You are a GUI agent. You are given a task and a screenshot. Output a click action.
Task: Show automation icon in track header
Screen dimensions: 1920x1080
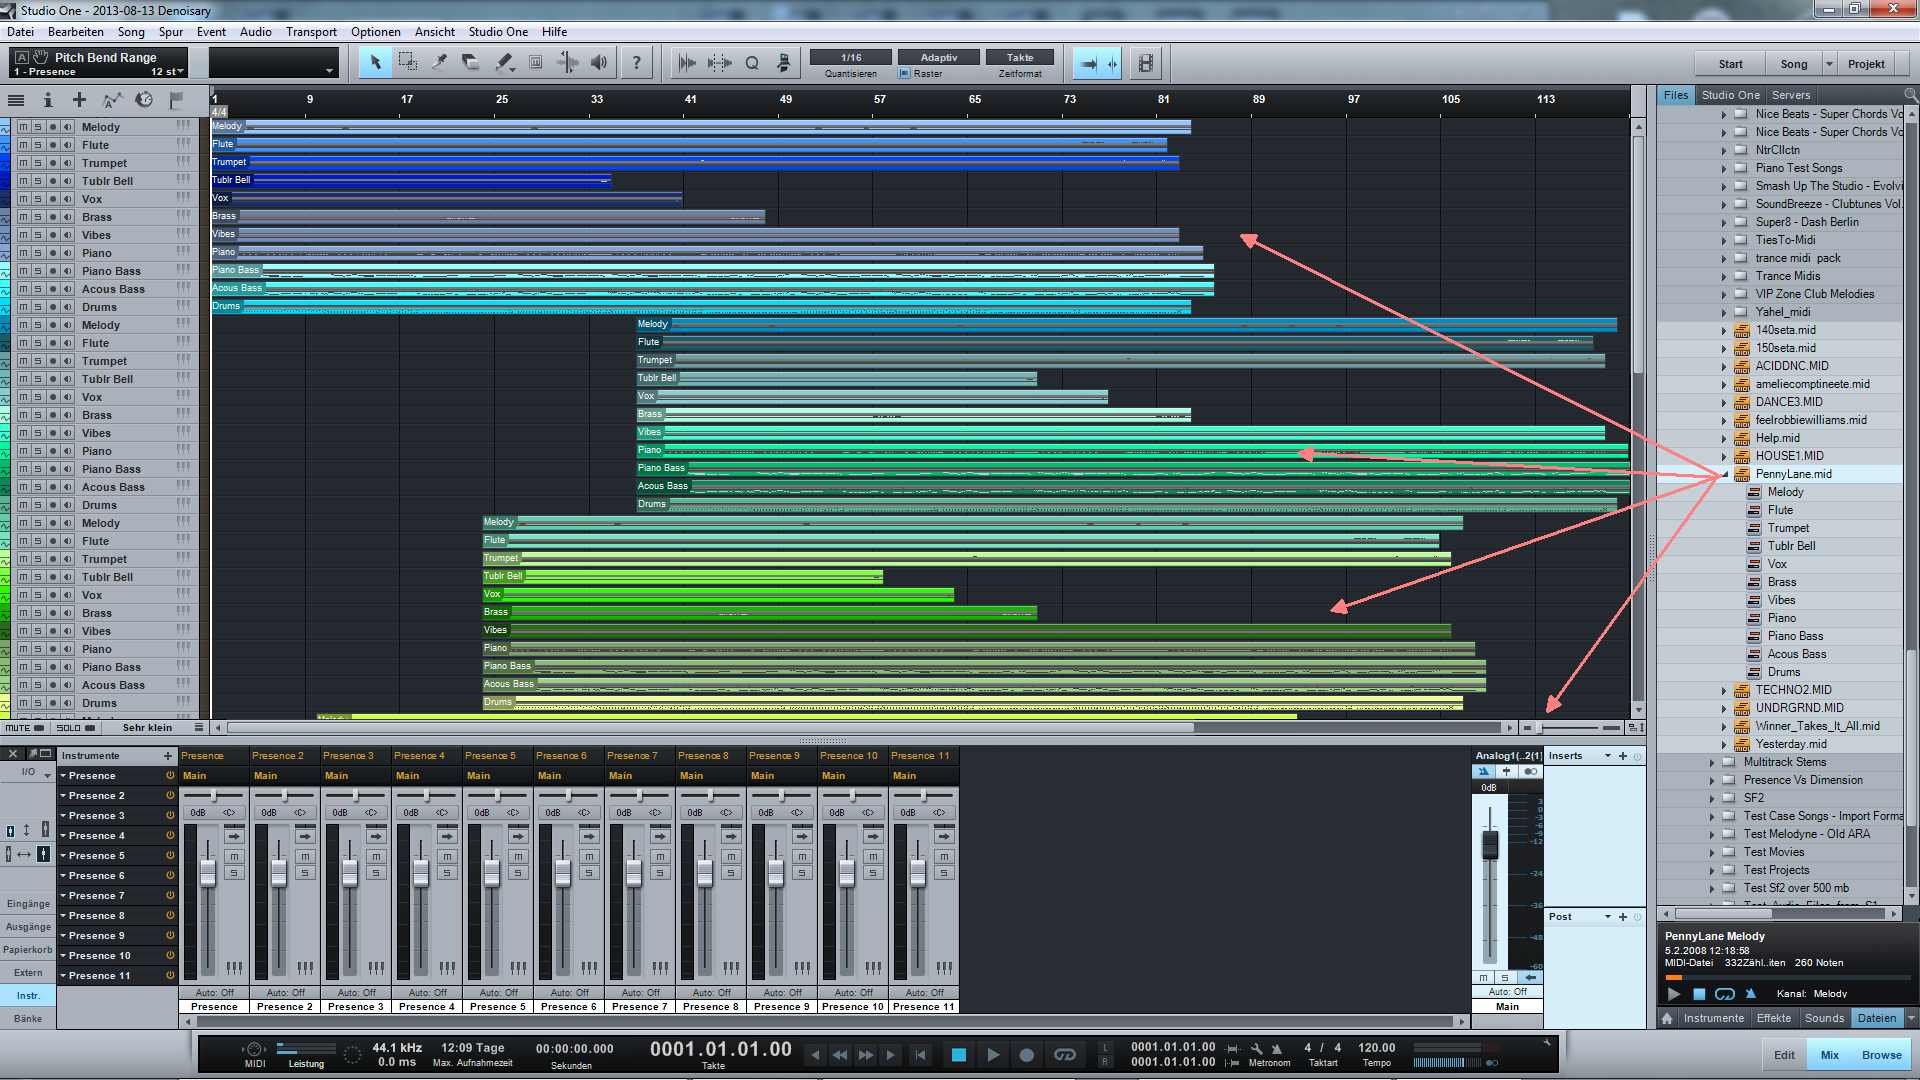[x=112, y=100]
